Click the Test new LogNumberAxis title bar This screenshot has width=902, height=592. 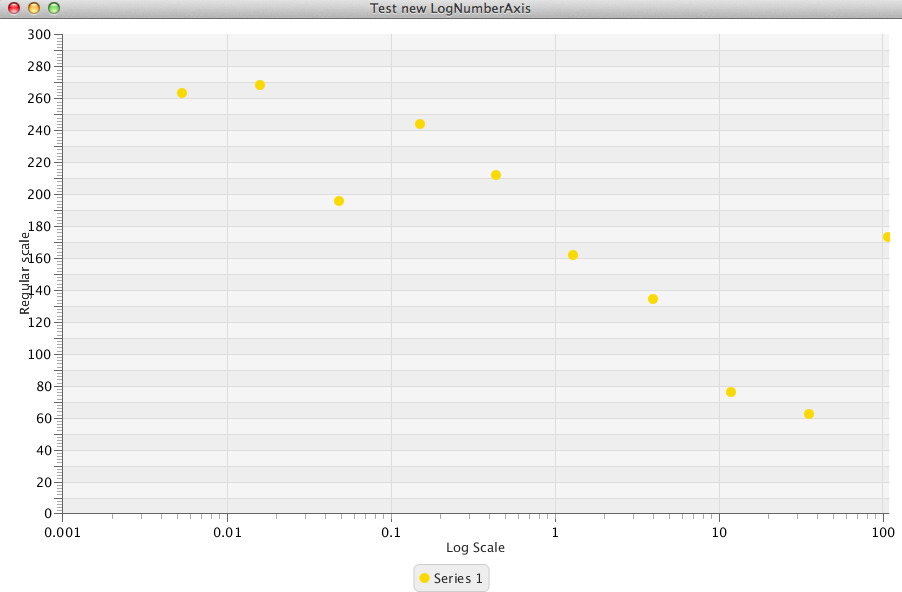pyautogui.click(x=450, y=9)
